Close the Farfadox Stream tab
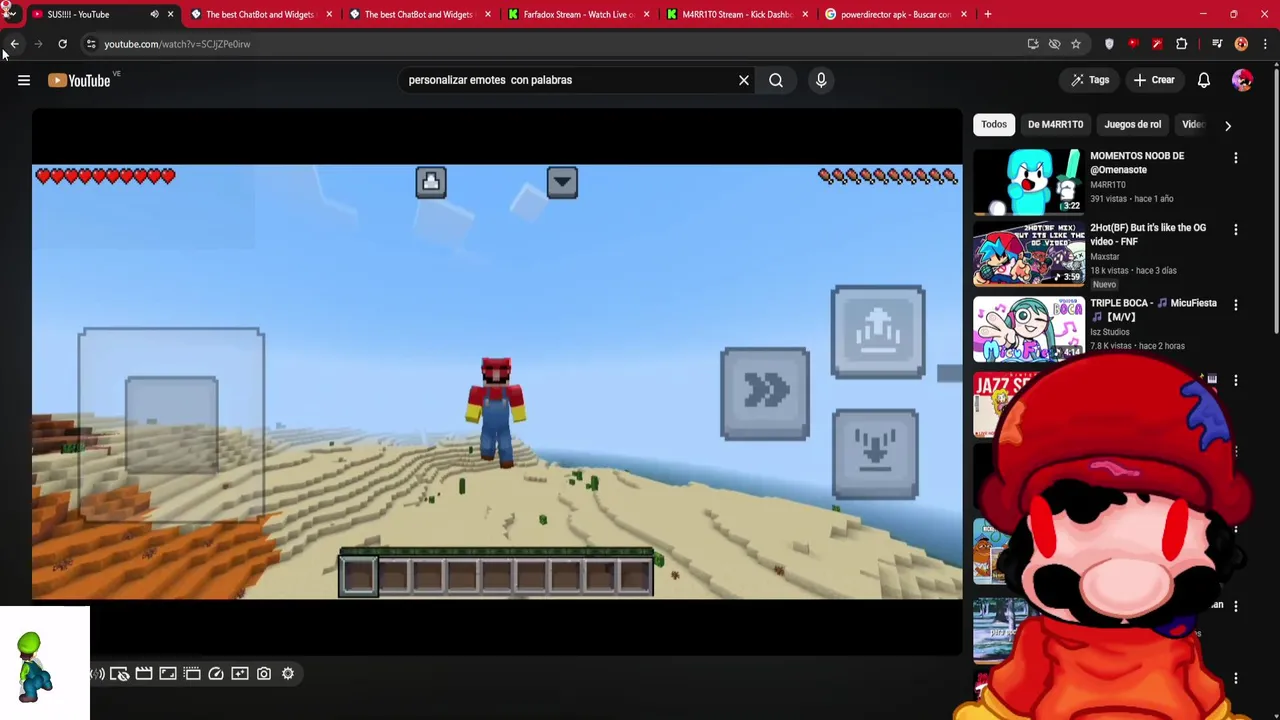Viewport: 1280px width, 720px height. coord(646,14)
